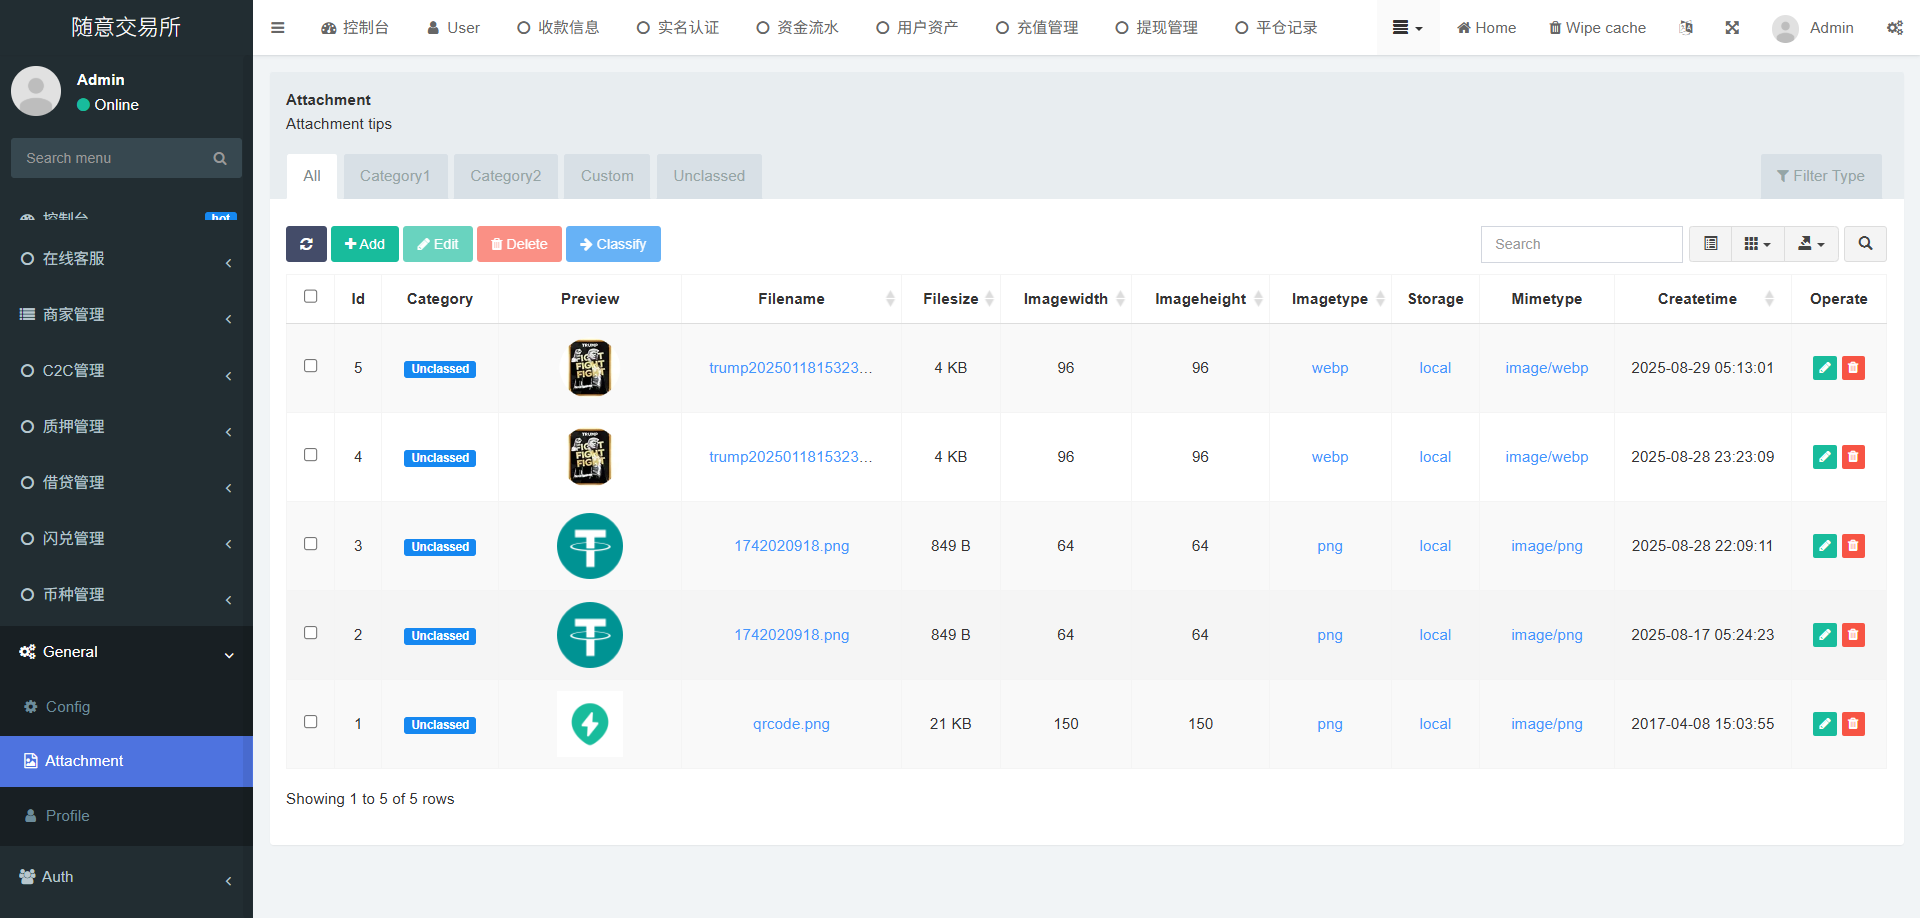
Task: Click the green Add button
Action: pyautogui.click(x=365, y=244)
